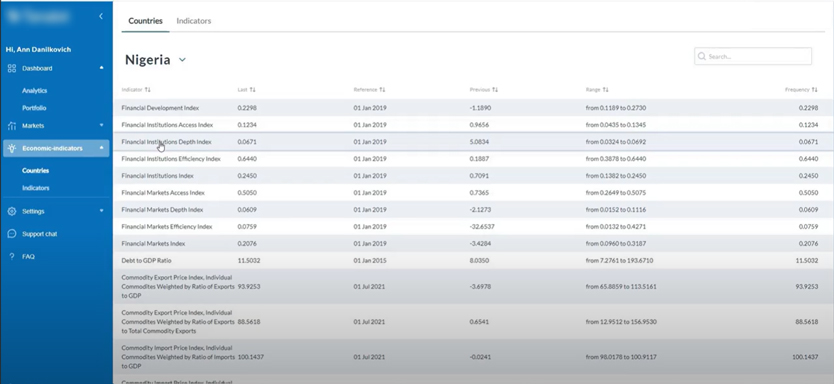
Task: Switch to the Indicators tab
Action: 194,21
